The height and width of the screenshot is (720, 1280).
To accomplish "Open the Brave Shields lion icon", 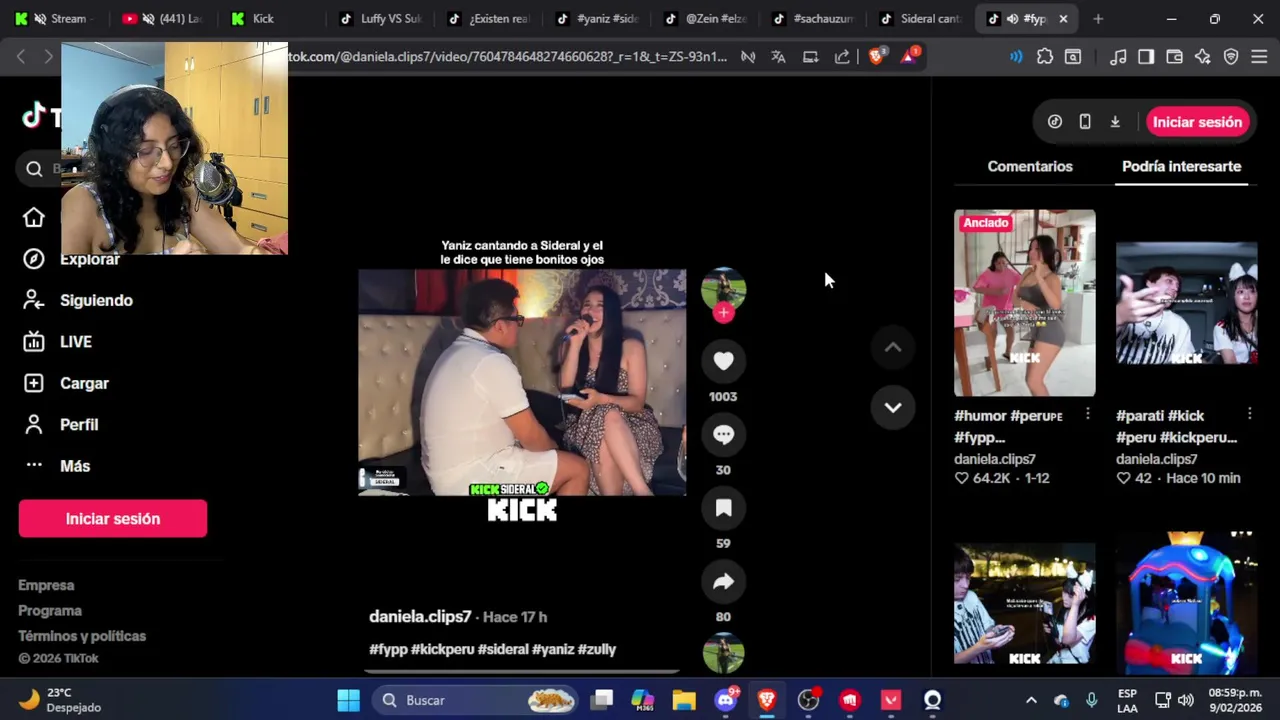I will click(x=877, y=57).
